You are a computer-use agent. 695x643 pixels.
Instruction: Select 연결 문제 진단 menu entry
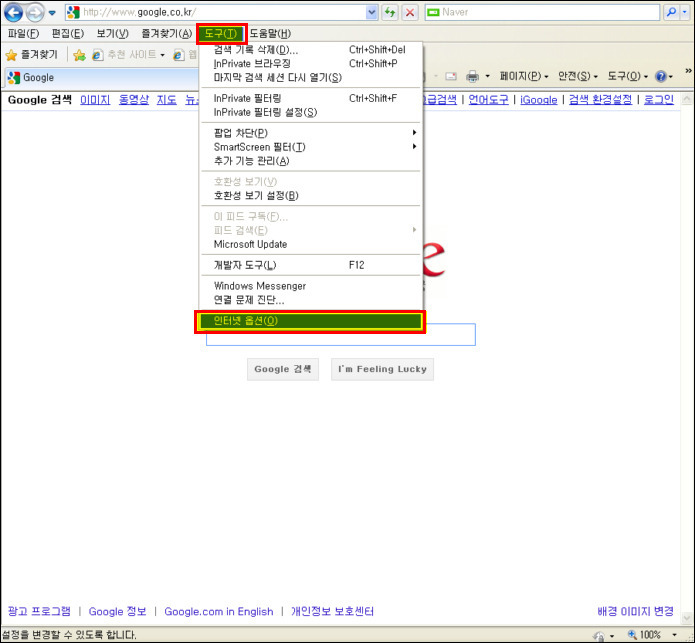pyautogui.click(x=310, y=300)
